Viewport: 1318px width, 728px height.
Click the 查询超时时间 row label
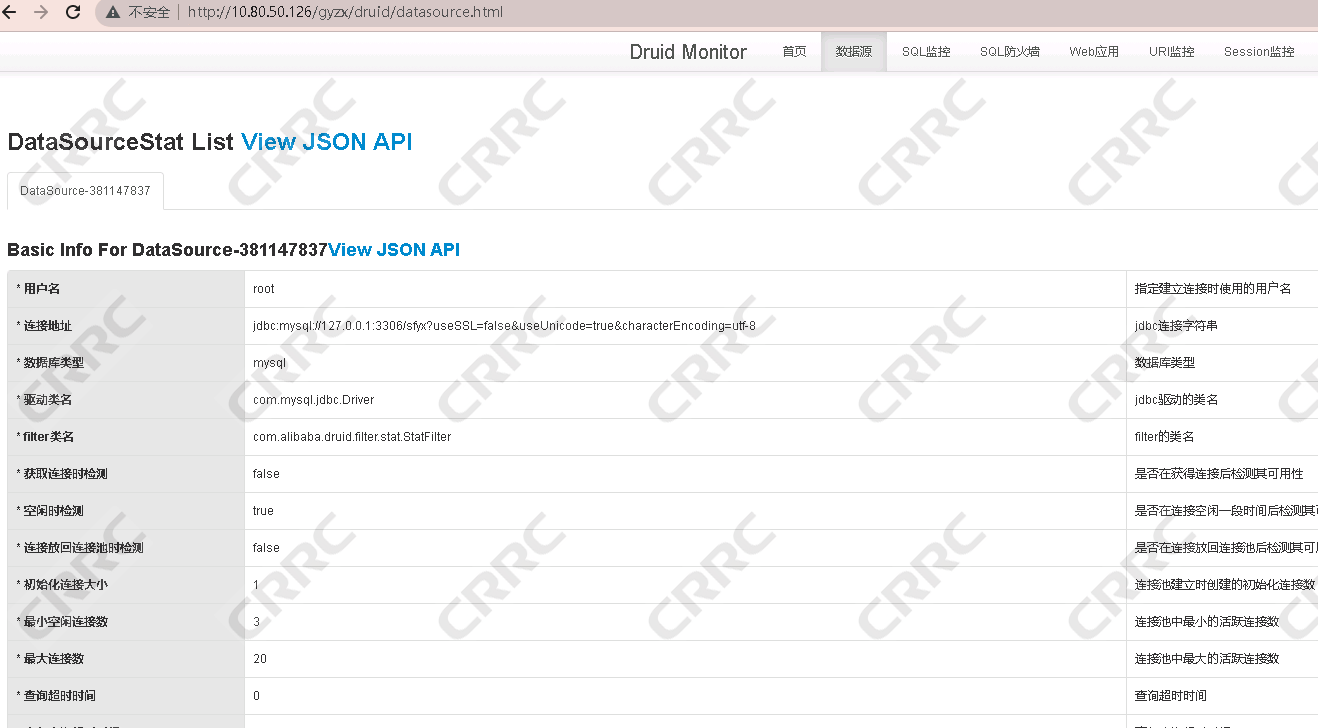(56, 696)
